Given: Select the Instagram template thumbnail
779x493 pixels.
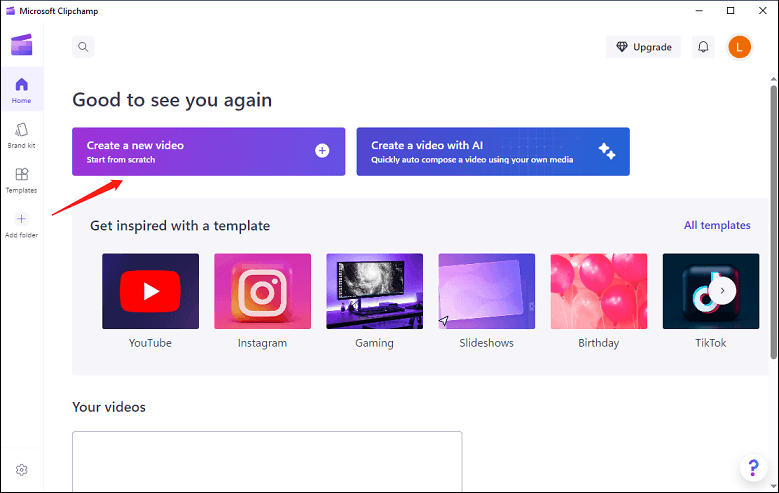Looking at the screenshot, I should pyautogui.click(x=262, y=291).
